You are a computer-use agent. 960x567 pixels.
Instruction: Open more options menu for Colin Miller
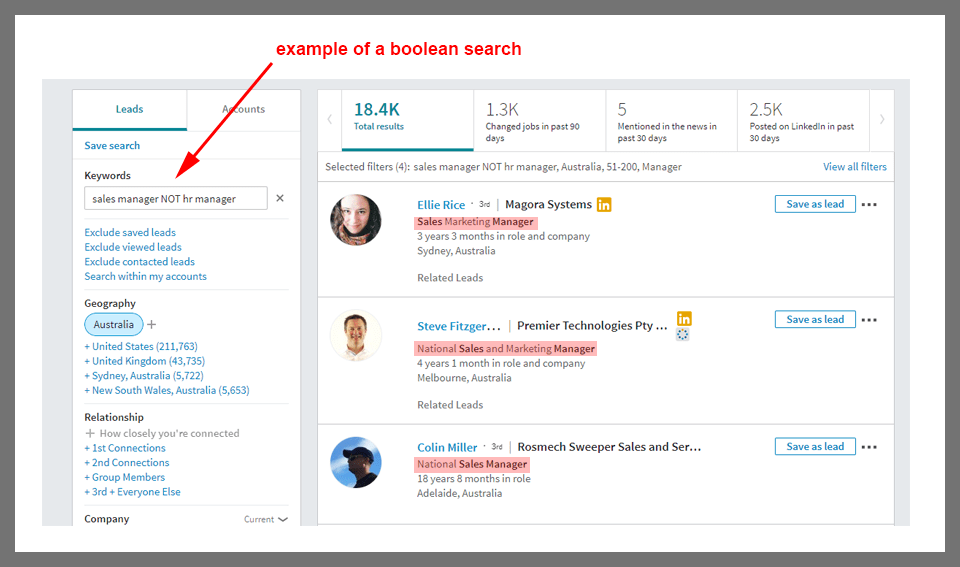point(869,447)
